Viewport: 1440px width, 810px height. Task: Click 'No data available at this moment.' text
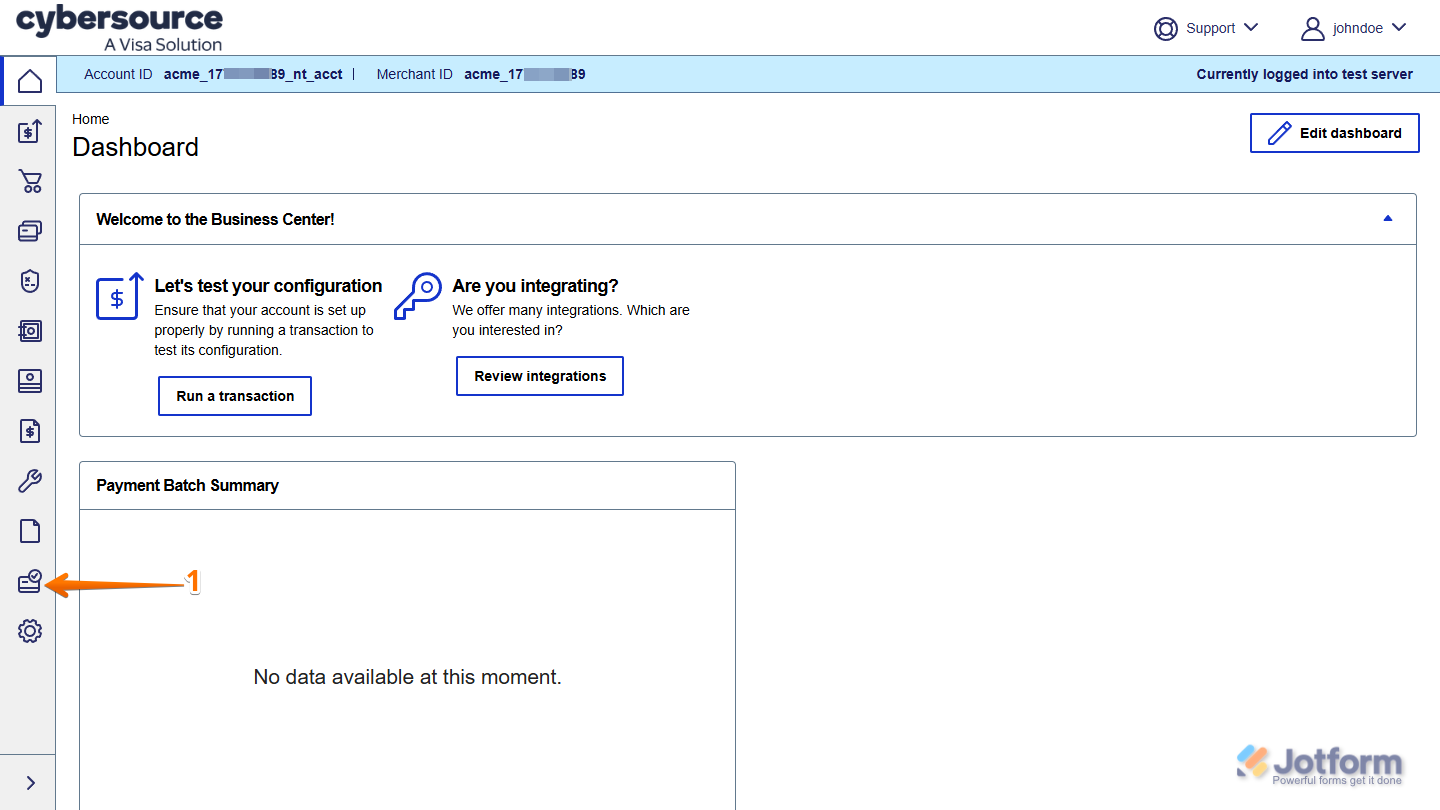[x=408, y=677]
